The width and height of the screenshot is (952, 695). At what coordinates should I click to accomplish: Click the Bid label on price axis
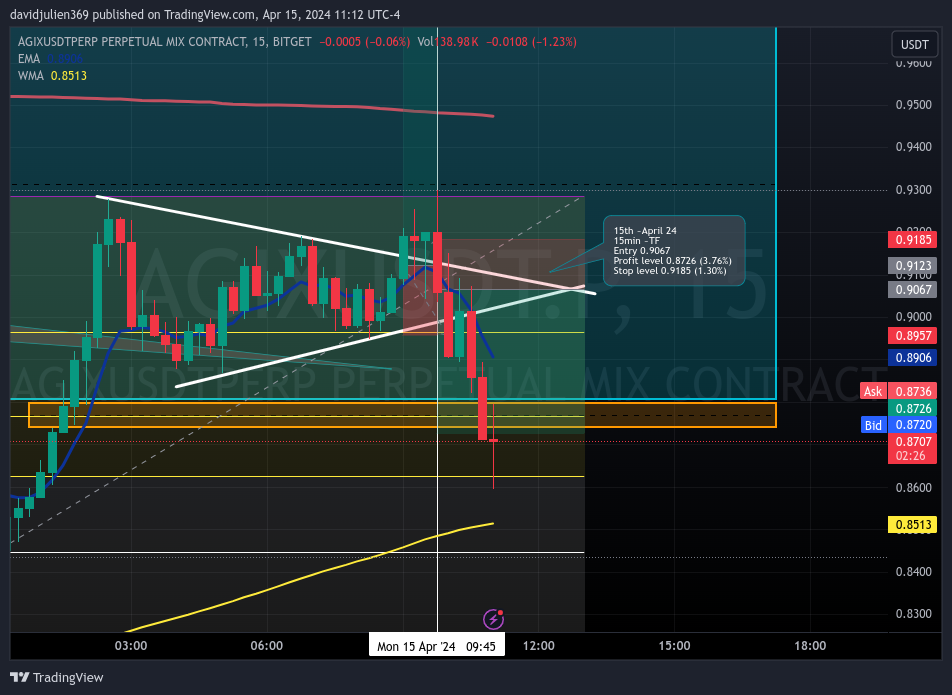coord(873,425)
